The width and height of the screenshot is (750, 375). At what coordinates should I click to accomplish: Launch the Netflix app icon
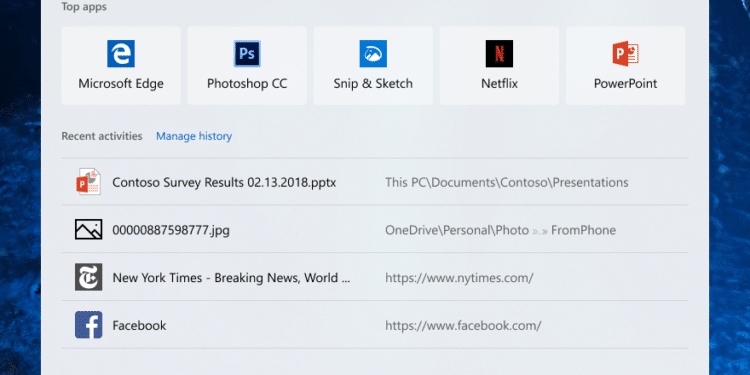pyautogui.click(x=499, y=54)
